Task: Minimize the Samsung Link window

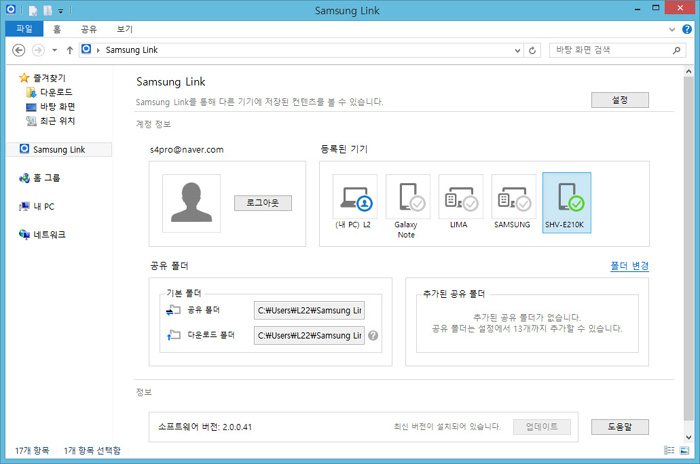Action: coord(638,8)
